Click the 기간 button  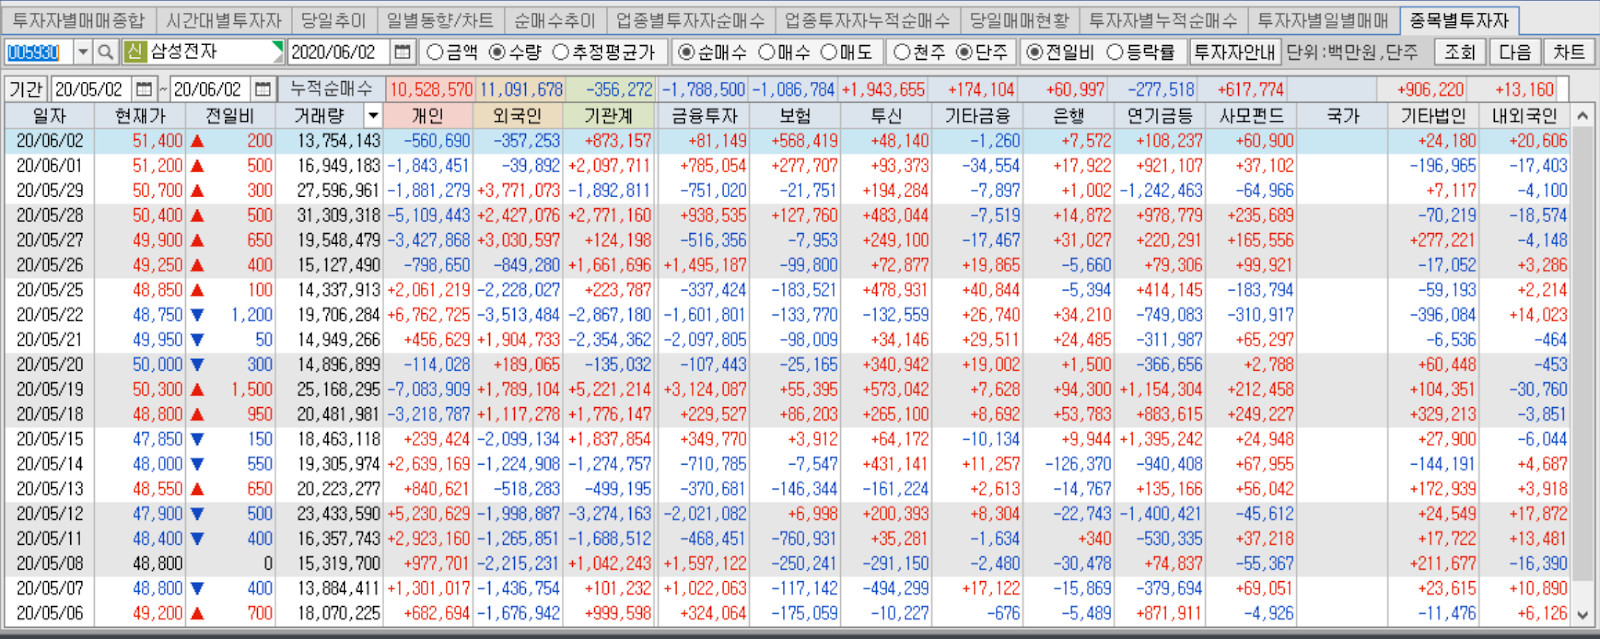click(26, 90)
